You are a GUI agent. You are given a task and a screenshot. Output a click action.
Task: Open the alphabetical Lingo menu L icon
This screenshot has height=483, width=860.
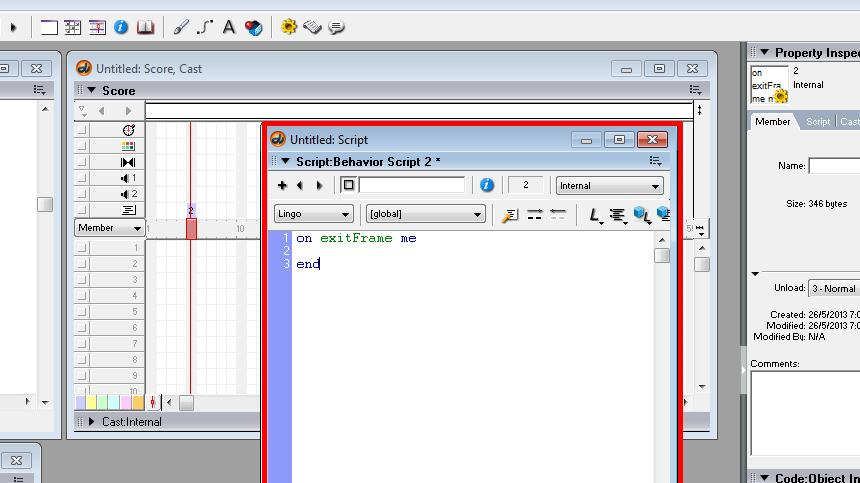[595, 215]
